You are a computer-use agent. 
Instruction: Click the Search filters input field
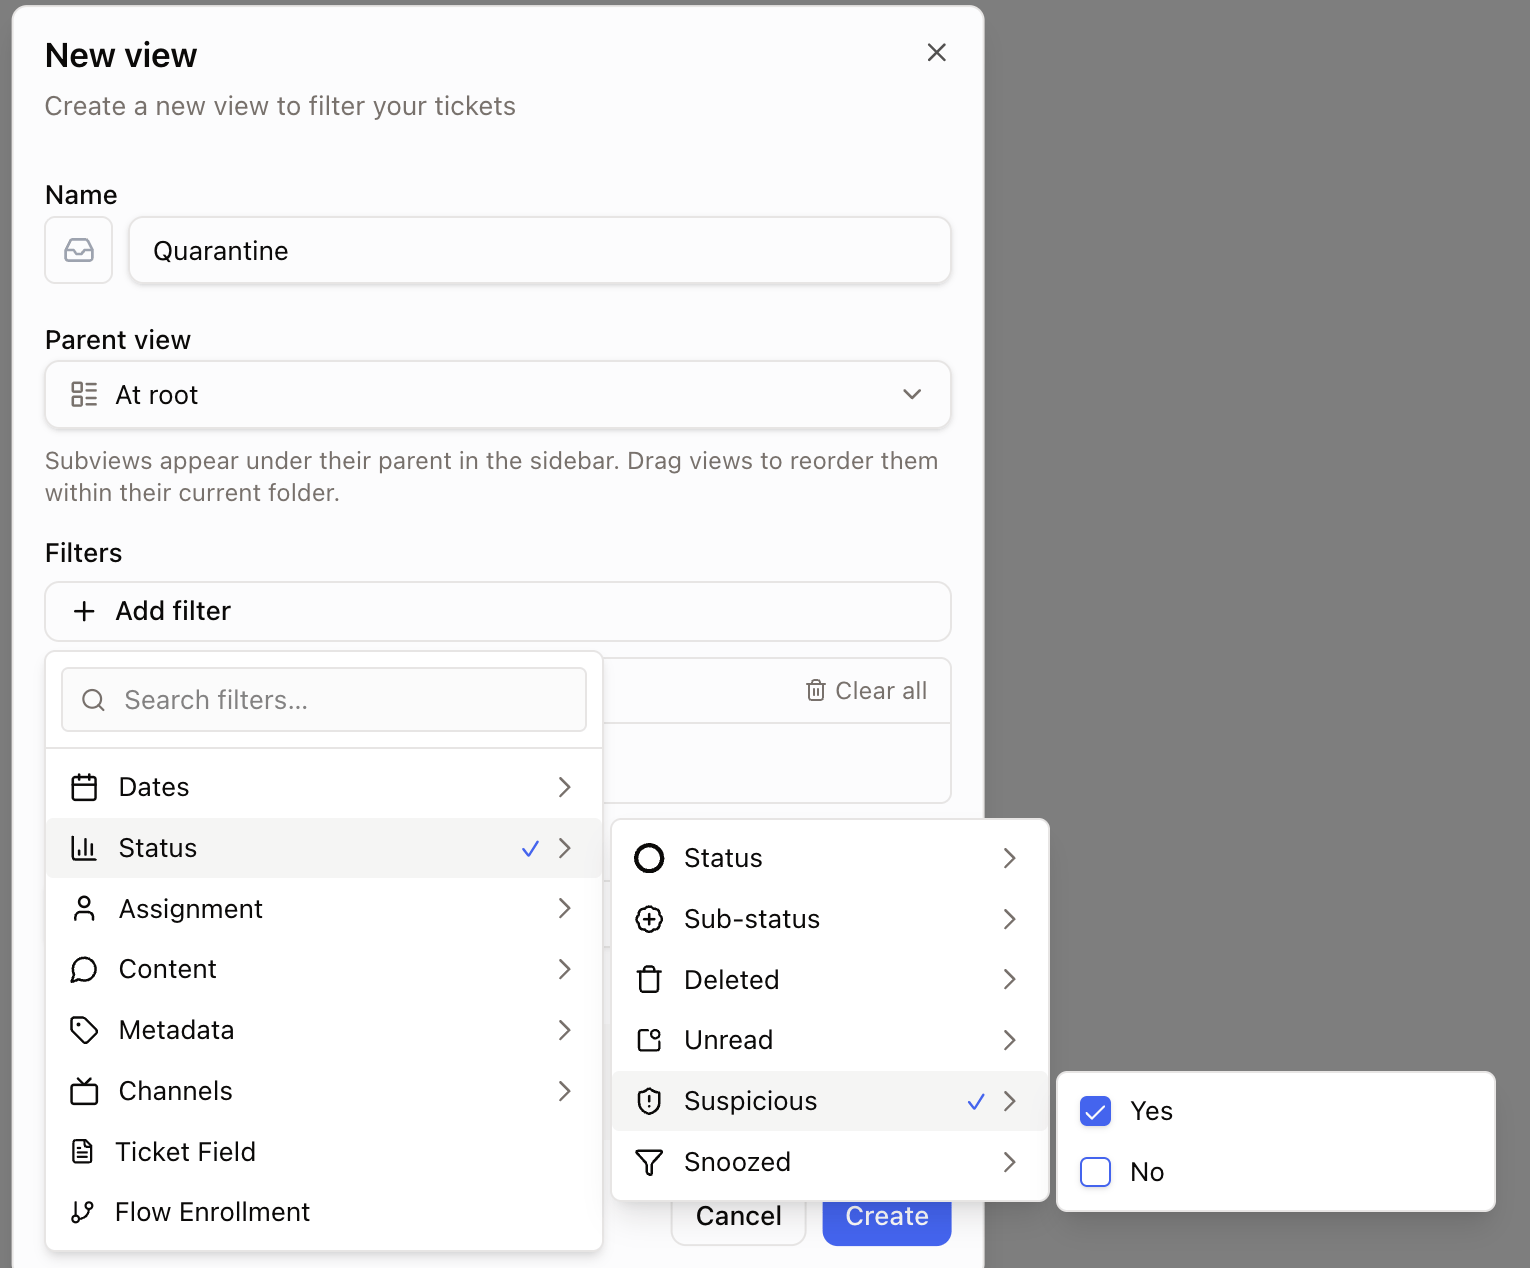(x=324, y=700)
